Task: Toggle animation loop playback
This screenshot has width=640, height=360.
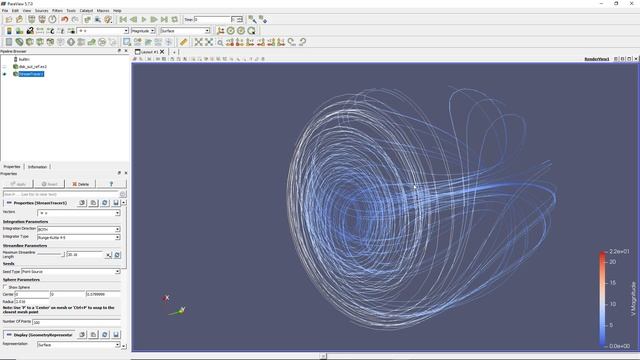Action: pos(175,20)
